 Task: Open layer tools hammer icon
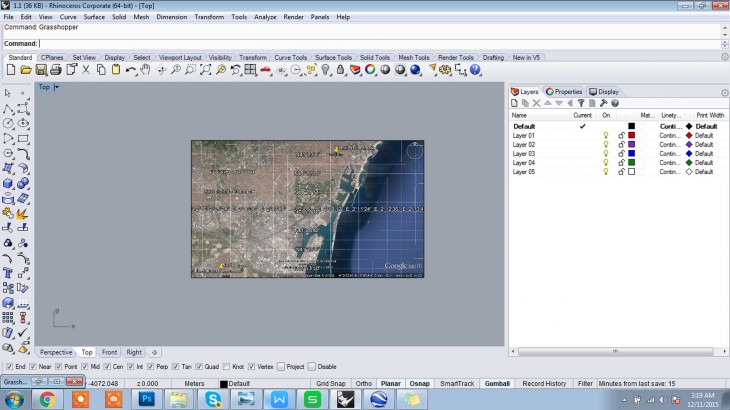click(x=603, y=103)
